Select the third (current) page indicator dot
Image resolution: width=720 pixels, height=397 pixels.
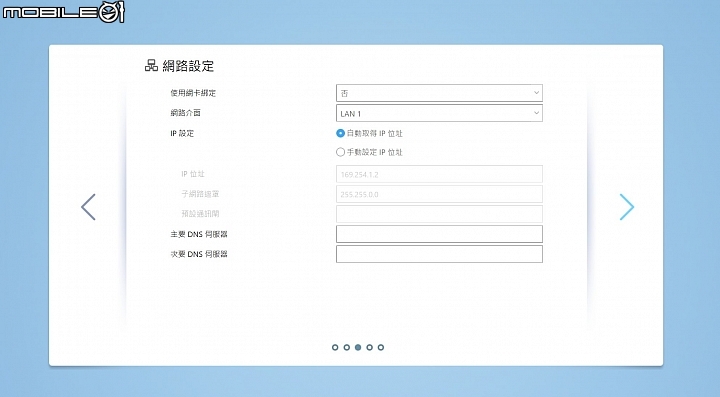[x=358, y=347]
